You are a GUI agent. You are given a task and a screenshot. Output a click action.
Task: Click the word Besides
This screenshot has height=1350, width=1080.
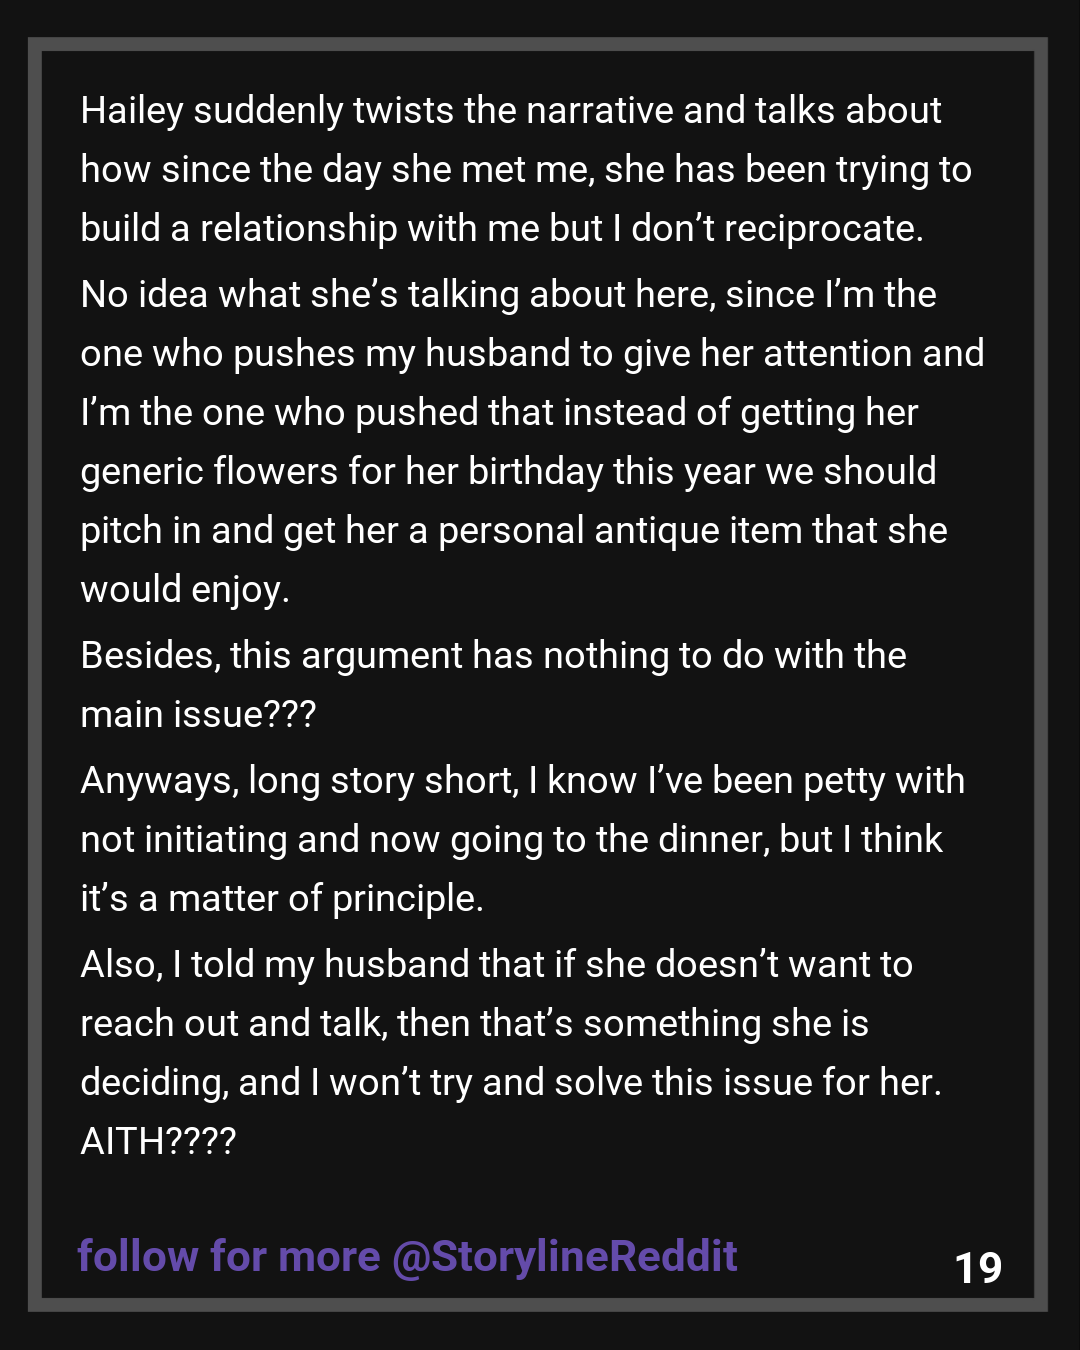click(150, 656)
